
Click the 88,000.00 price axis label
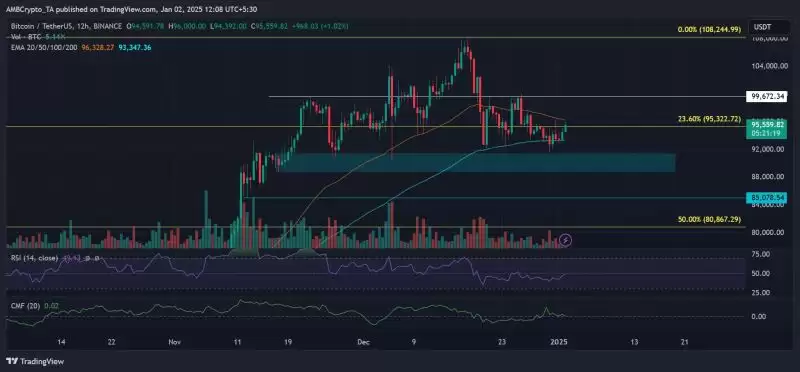767,177
